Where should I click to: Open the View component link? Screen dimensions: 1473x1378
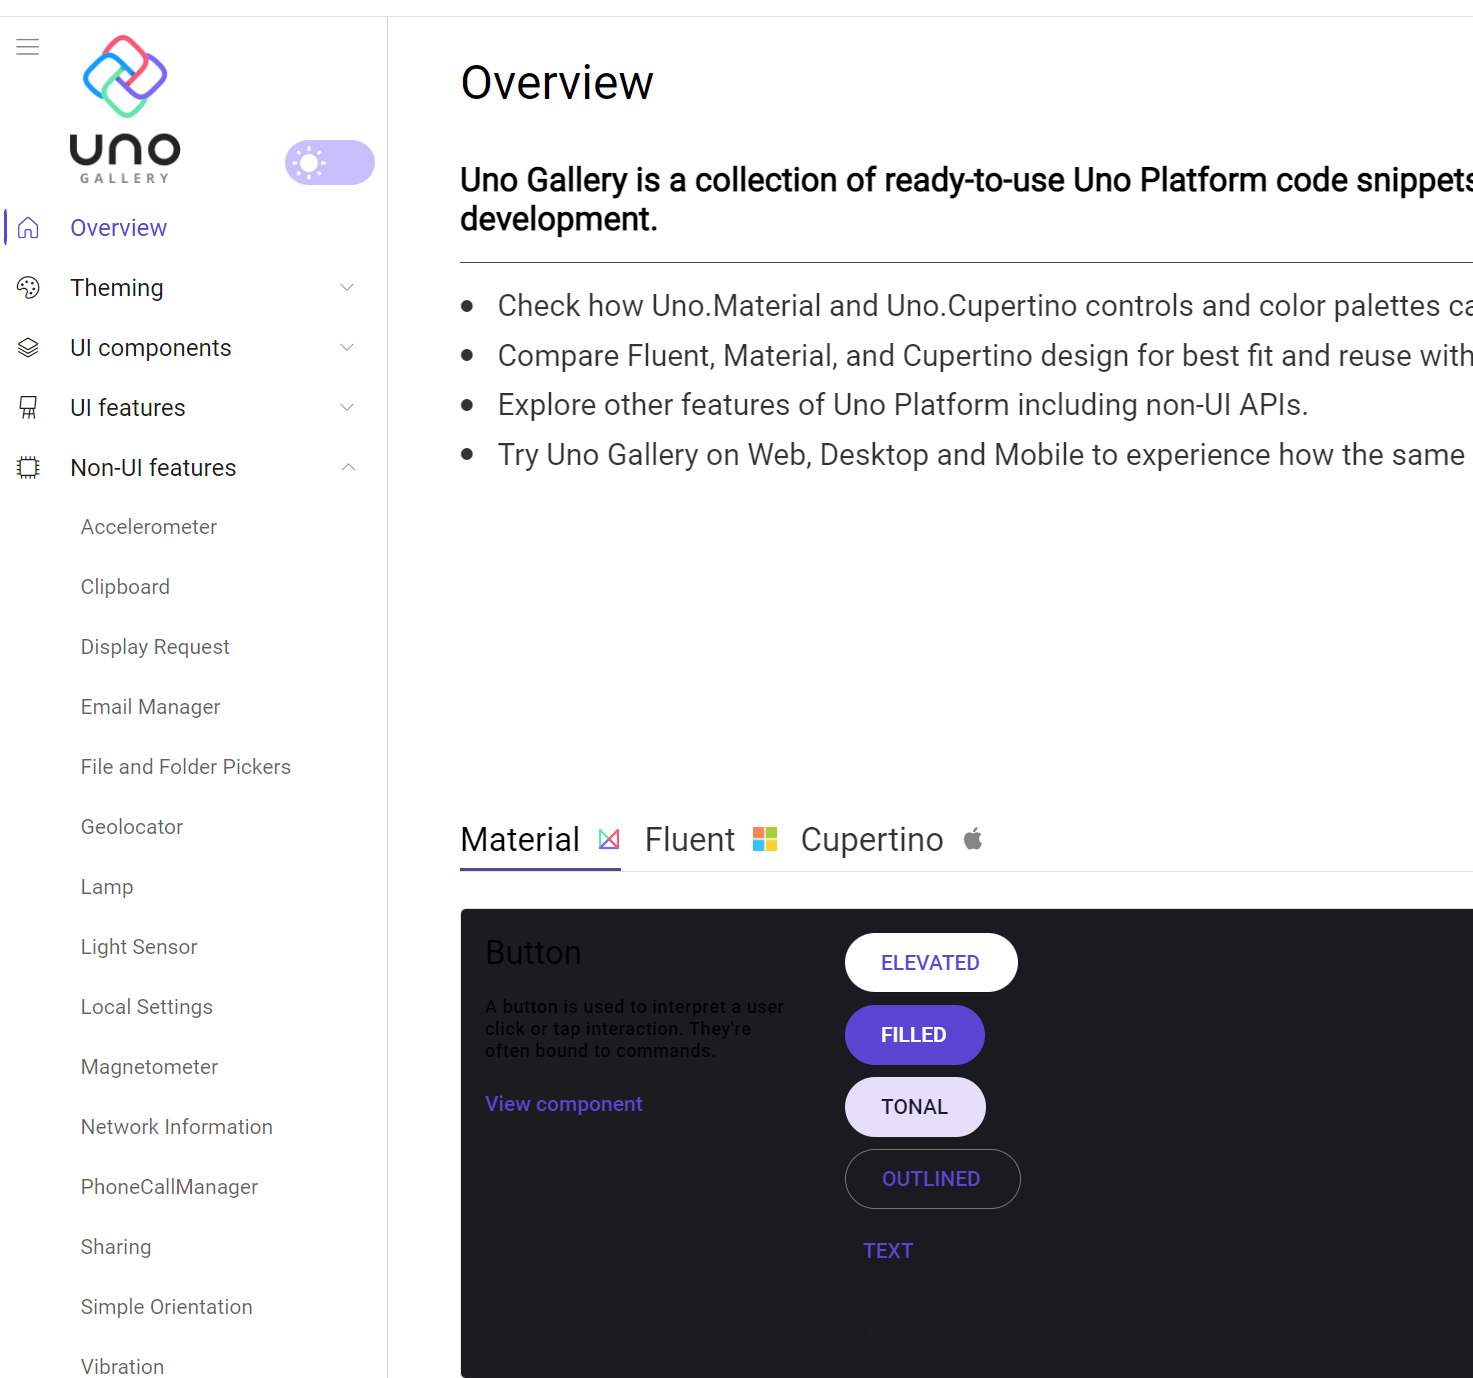[x=563, y=1103]
